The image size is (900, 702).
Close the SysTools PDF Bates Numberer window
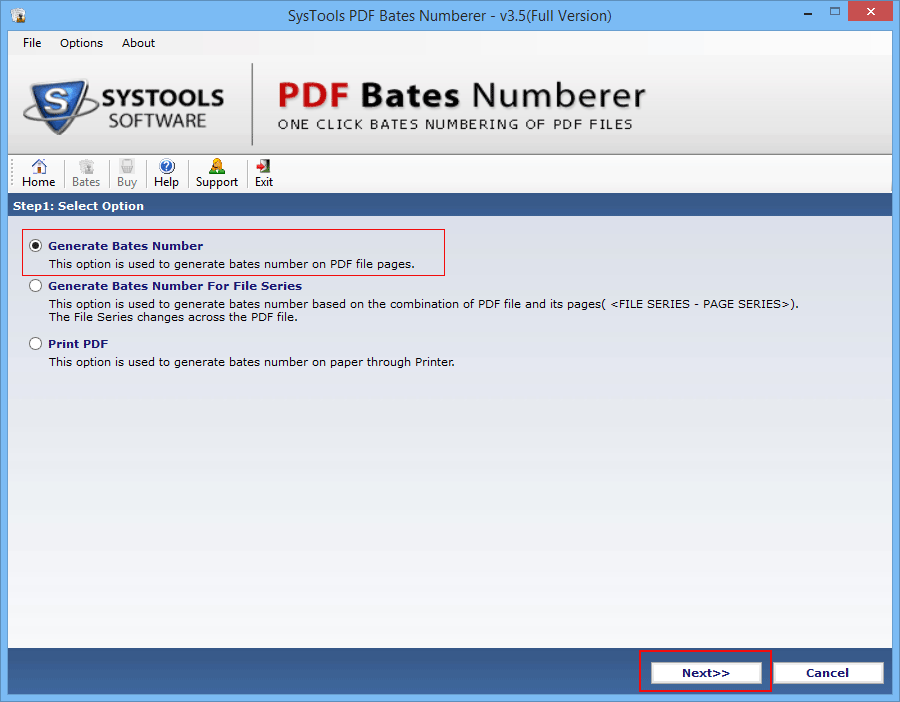pos(871,11)
